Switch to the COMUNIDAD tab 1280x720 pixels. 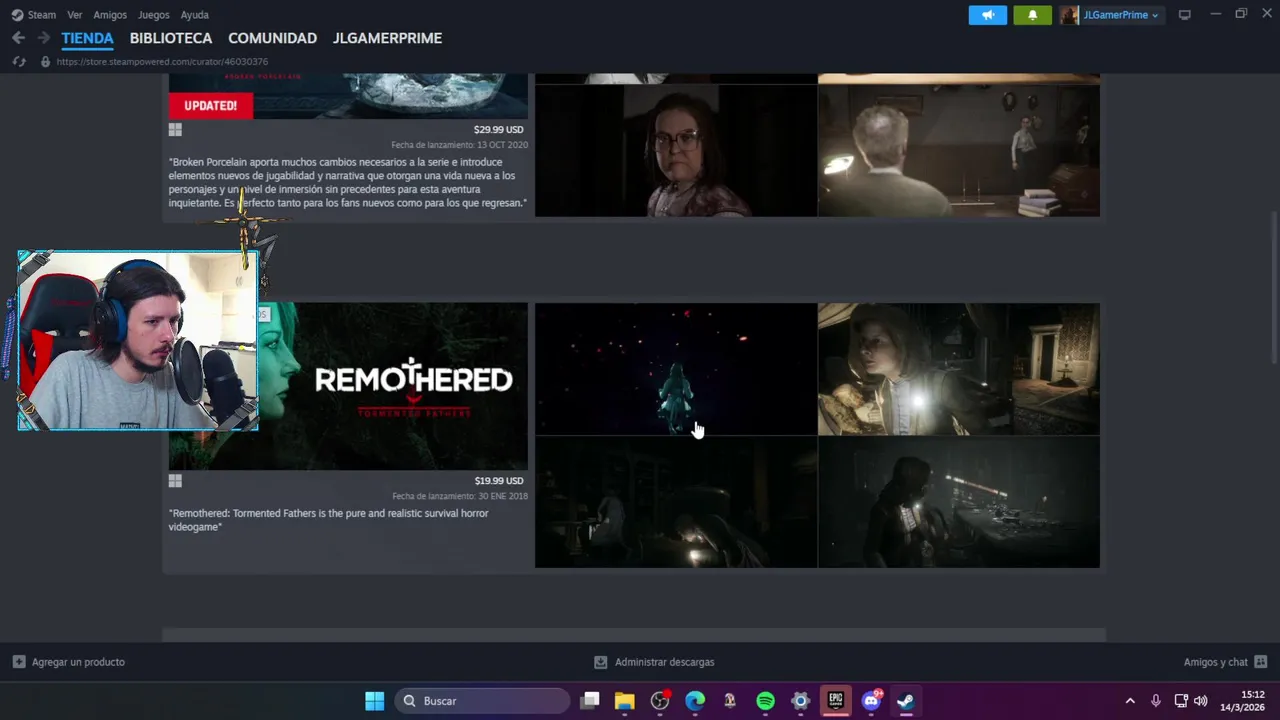(x=272, y=38)
